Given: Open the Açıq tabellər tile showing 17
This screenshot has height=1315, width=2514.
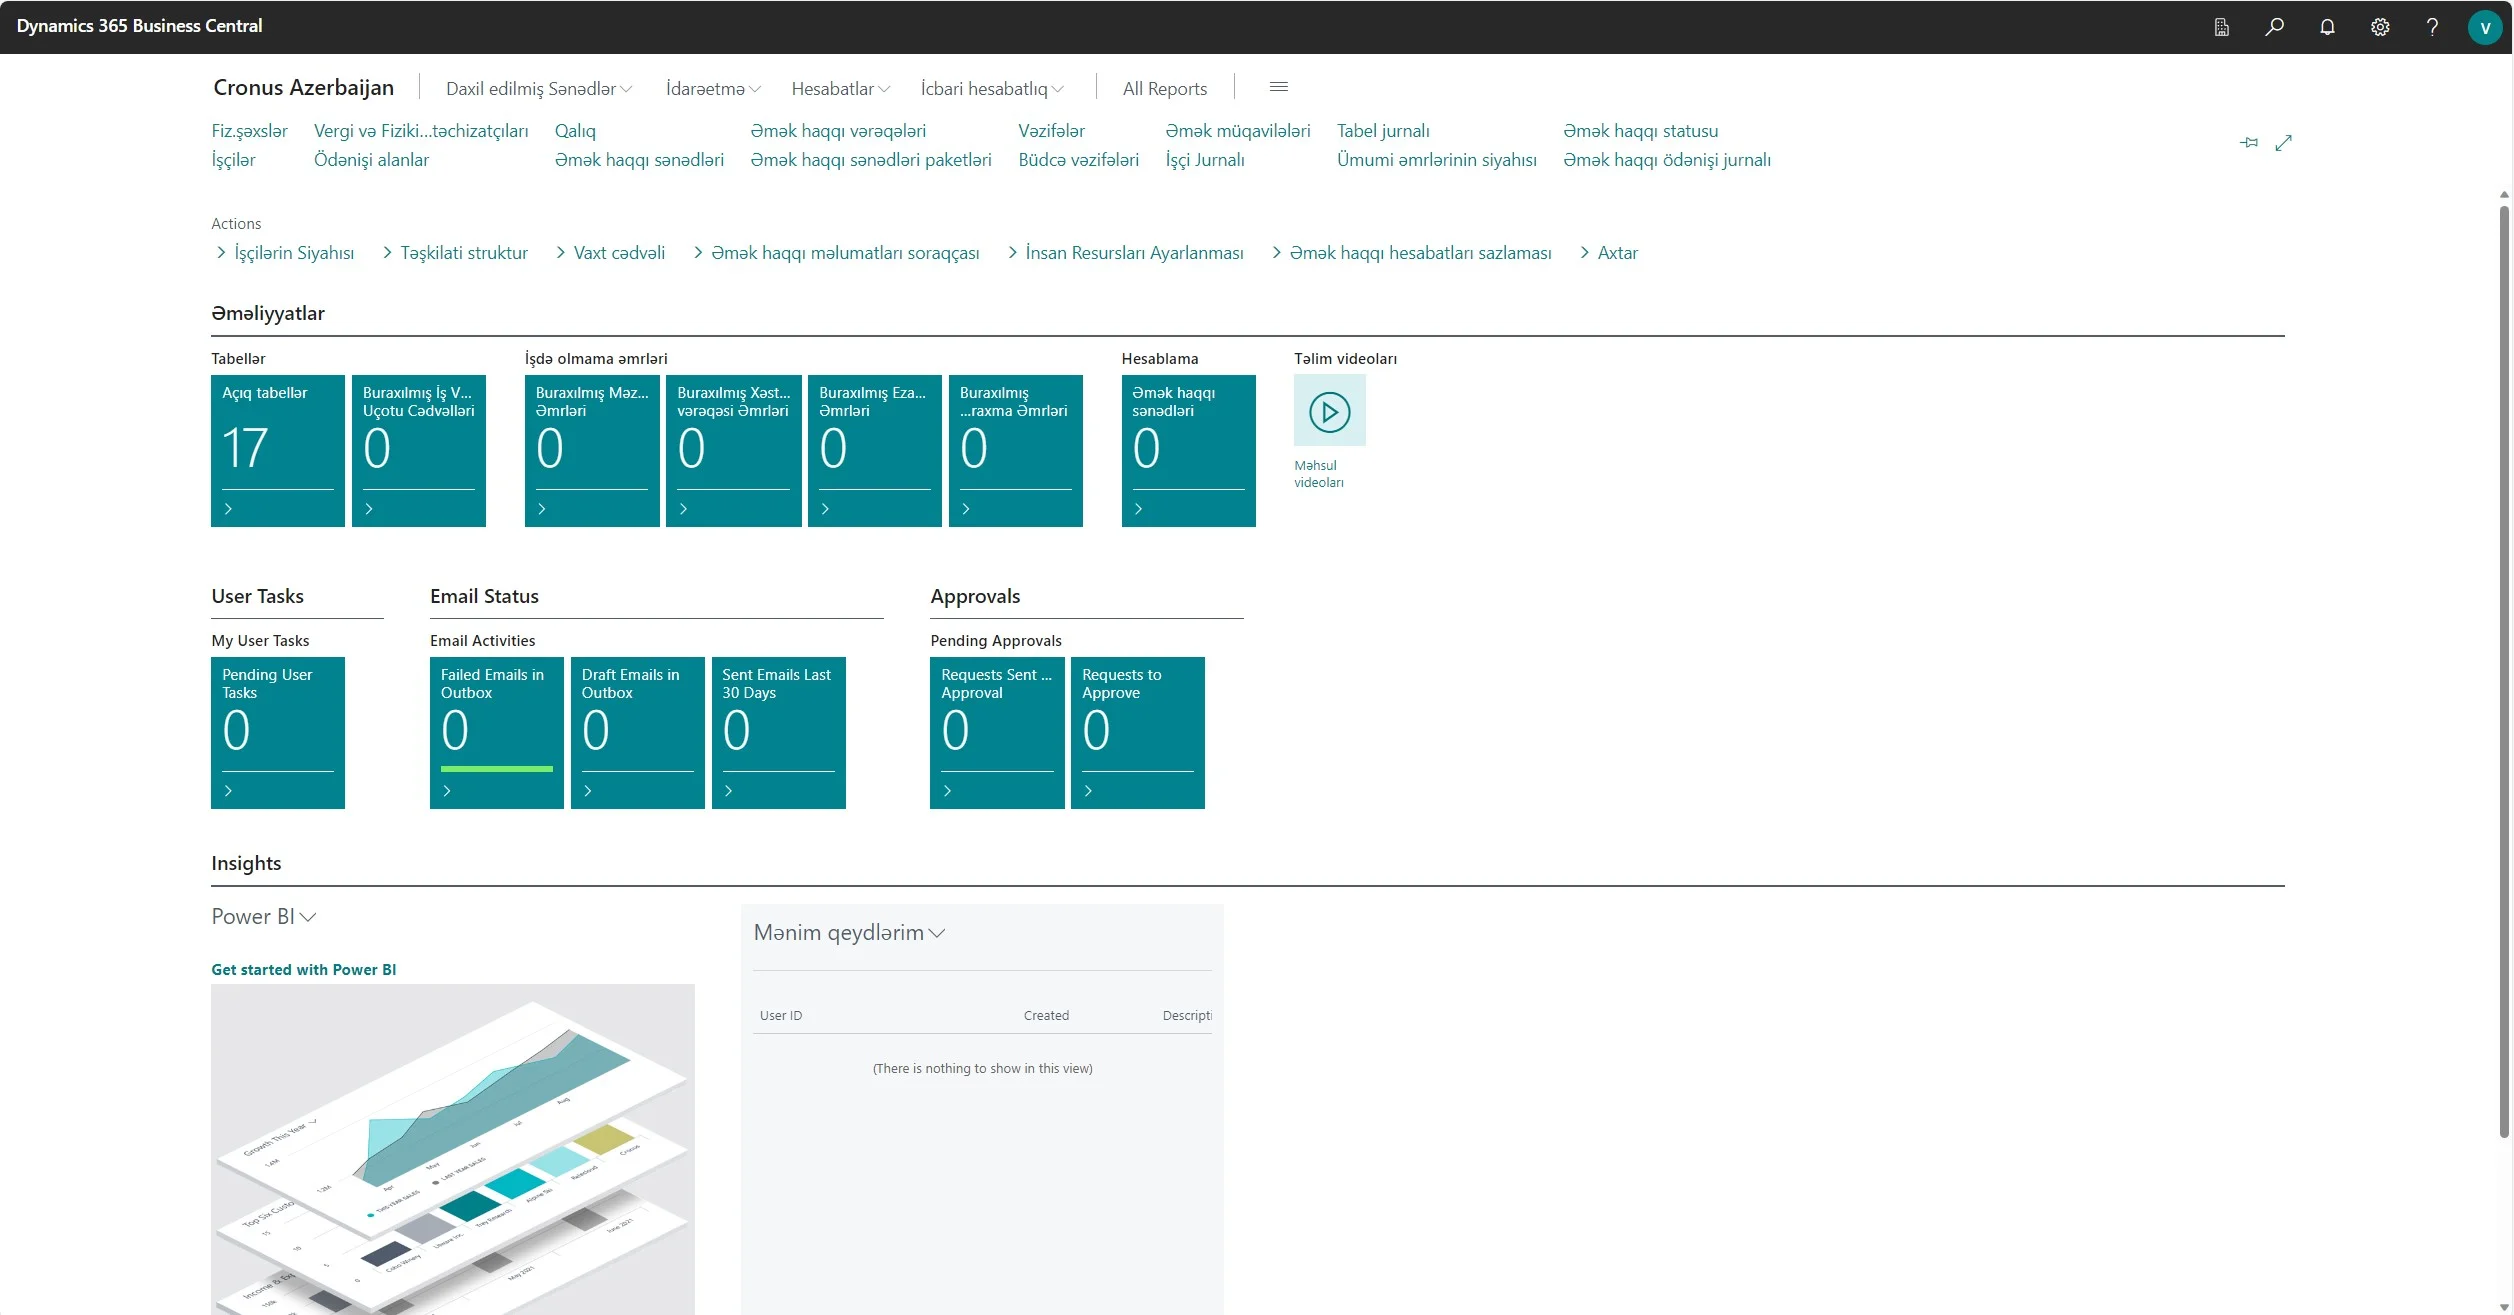Looking at the screenshot, I should coord(277,450).
